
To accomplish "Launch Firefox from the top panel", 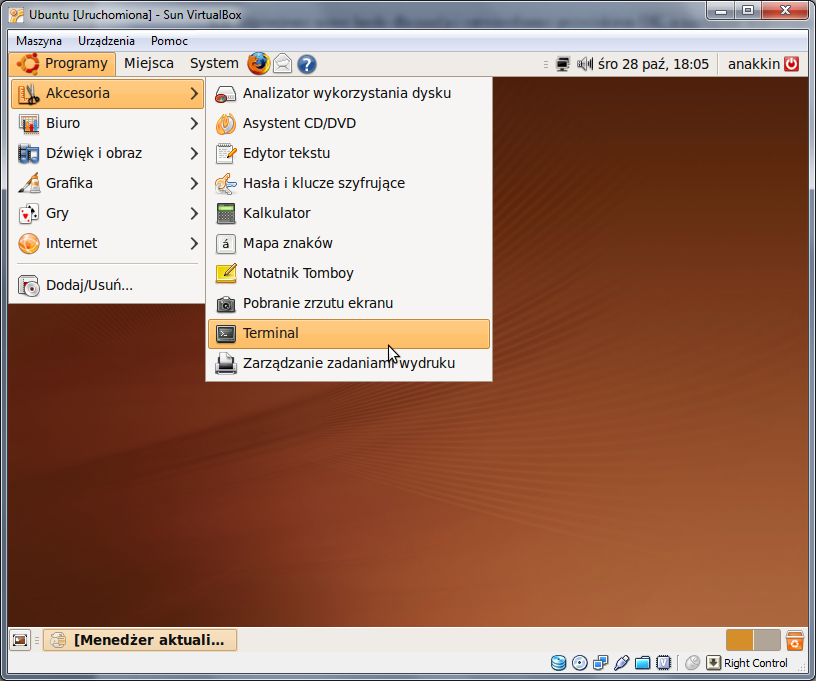I will [259, 64].
